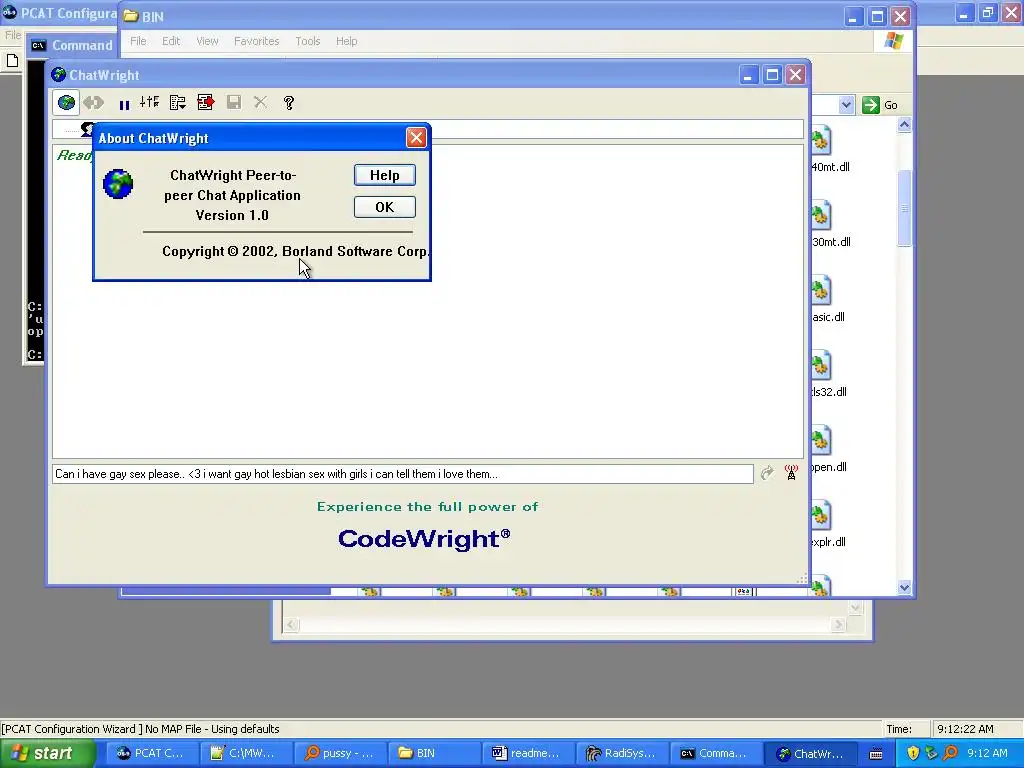Click OK in the About ChatWright dialog
The width and height of the screenshot is (1024, 768).
click(385, 207)
